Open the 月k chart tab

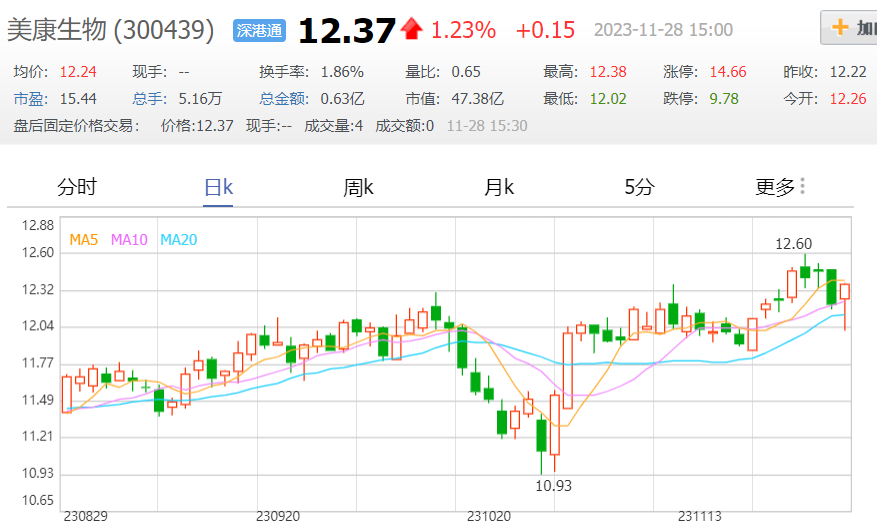[499, 187]
